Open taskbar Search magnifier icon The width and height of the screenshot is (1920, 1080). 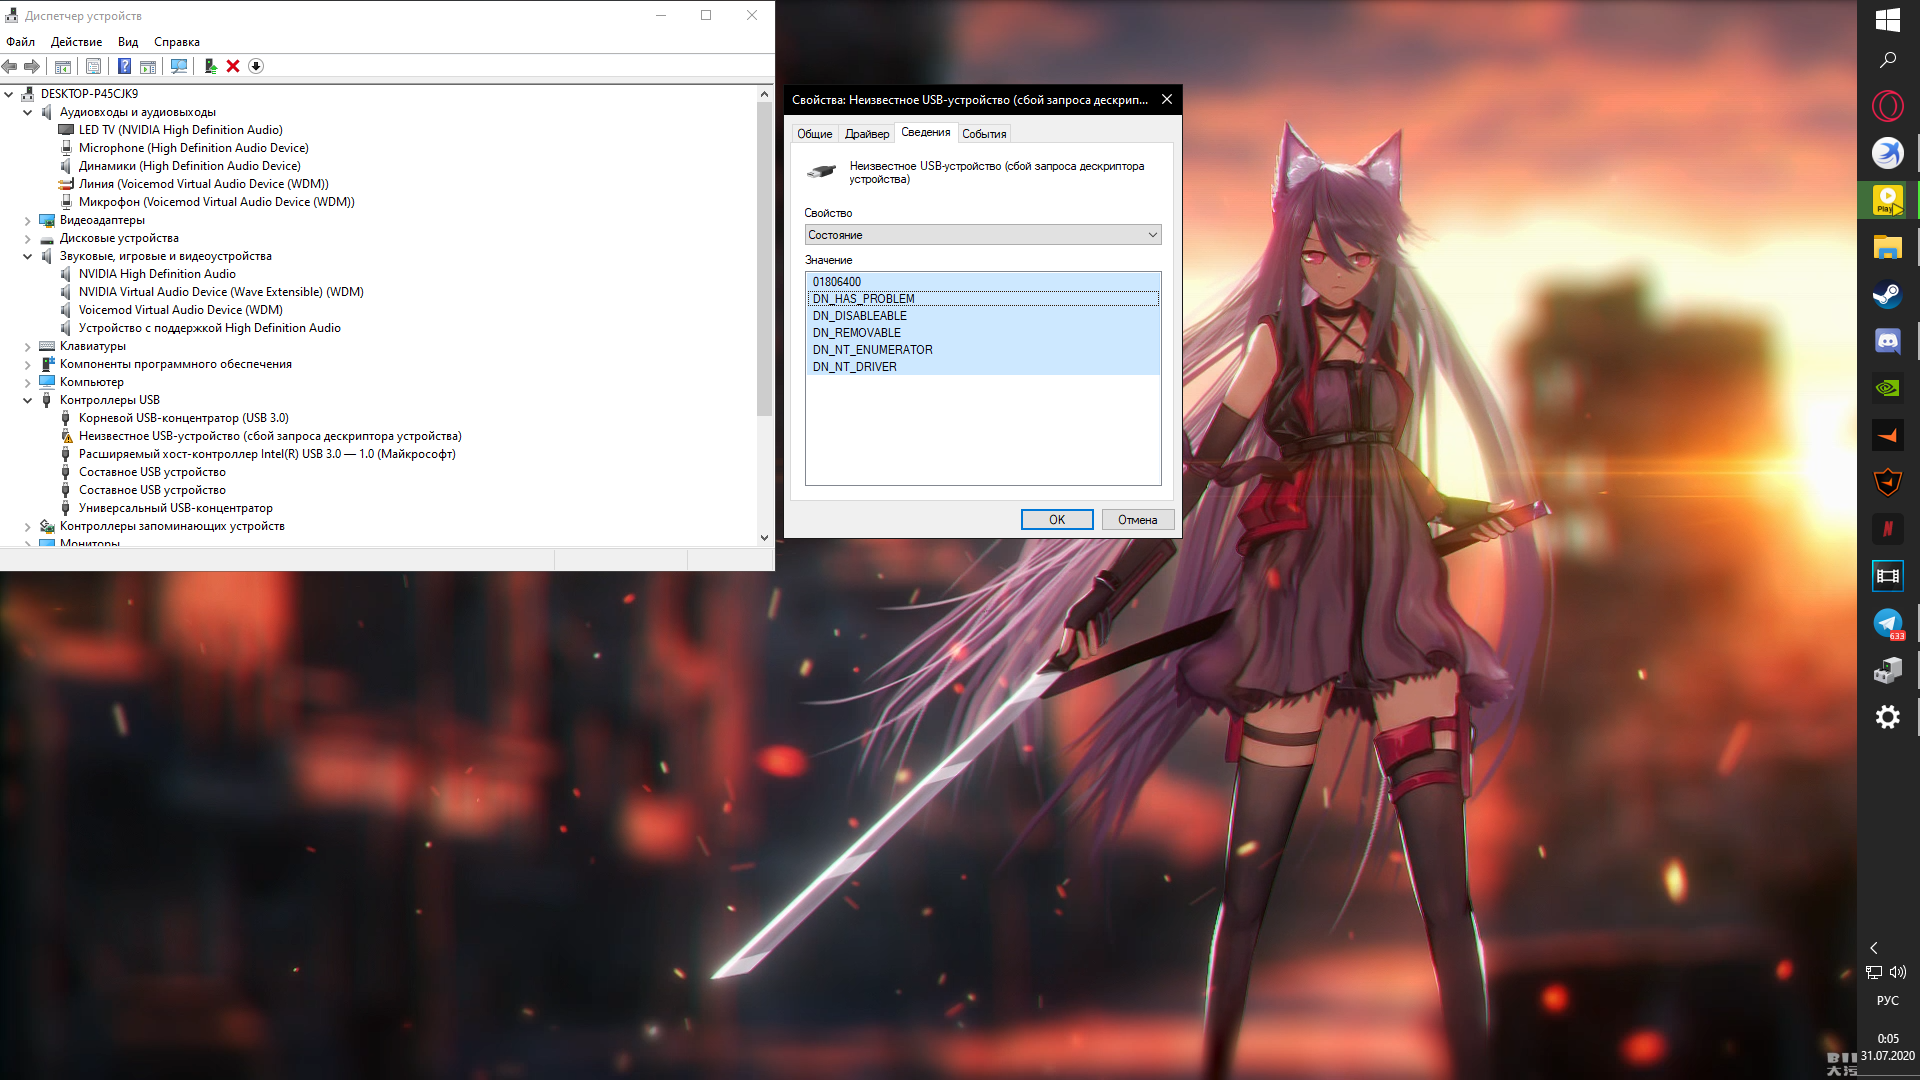click(1888, 60)
